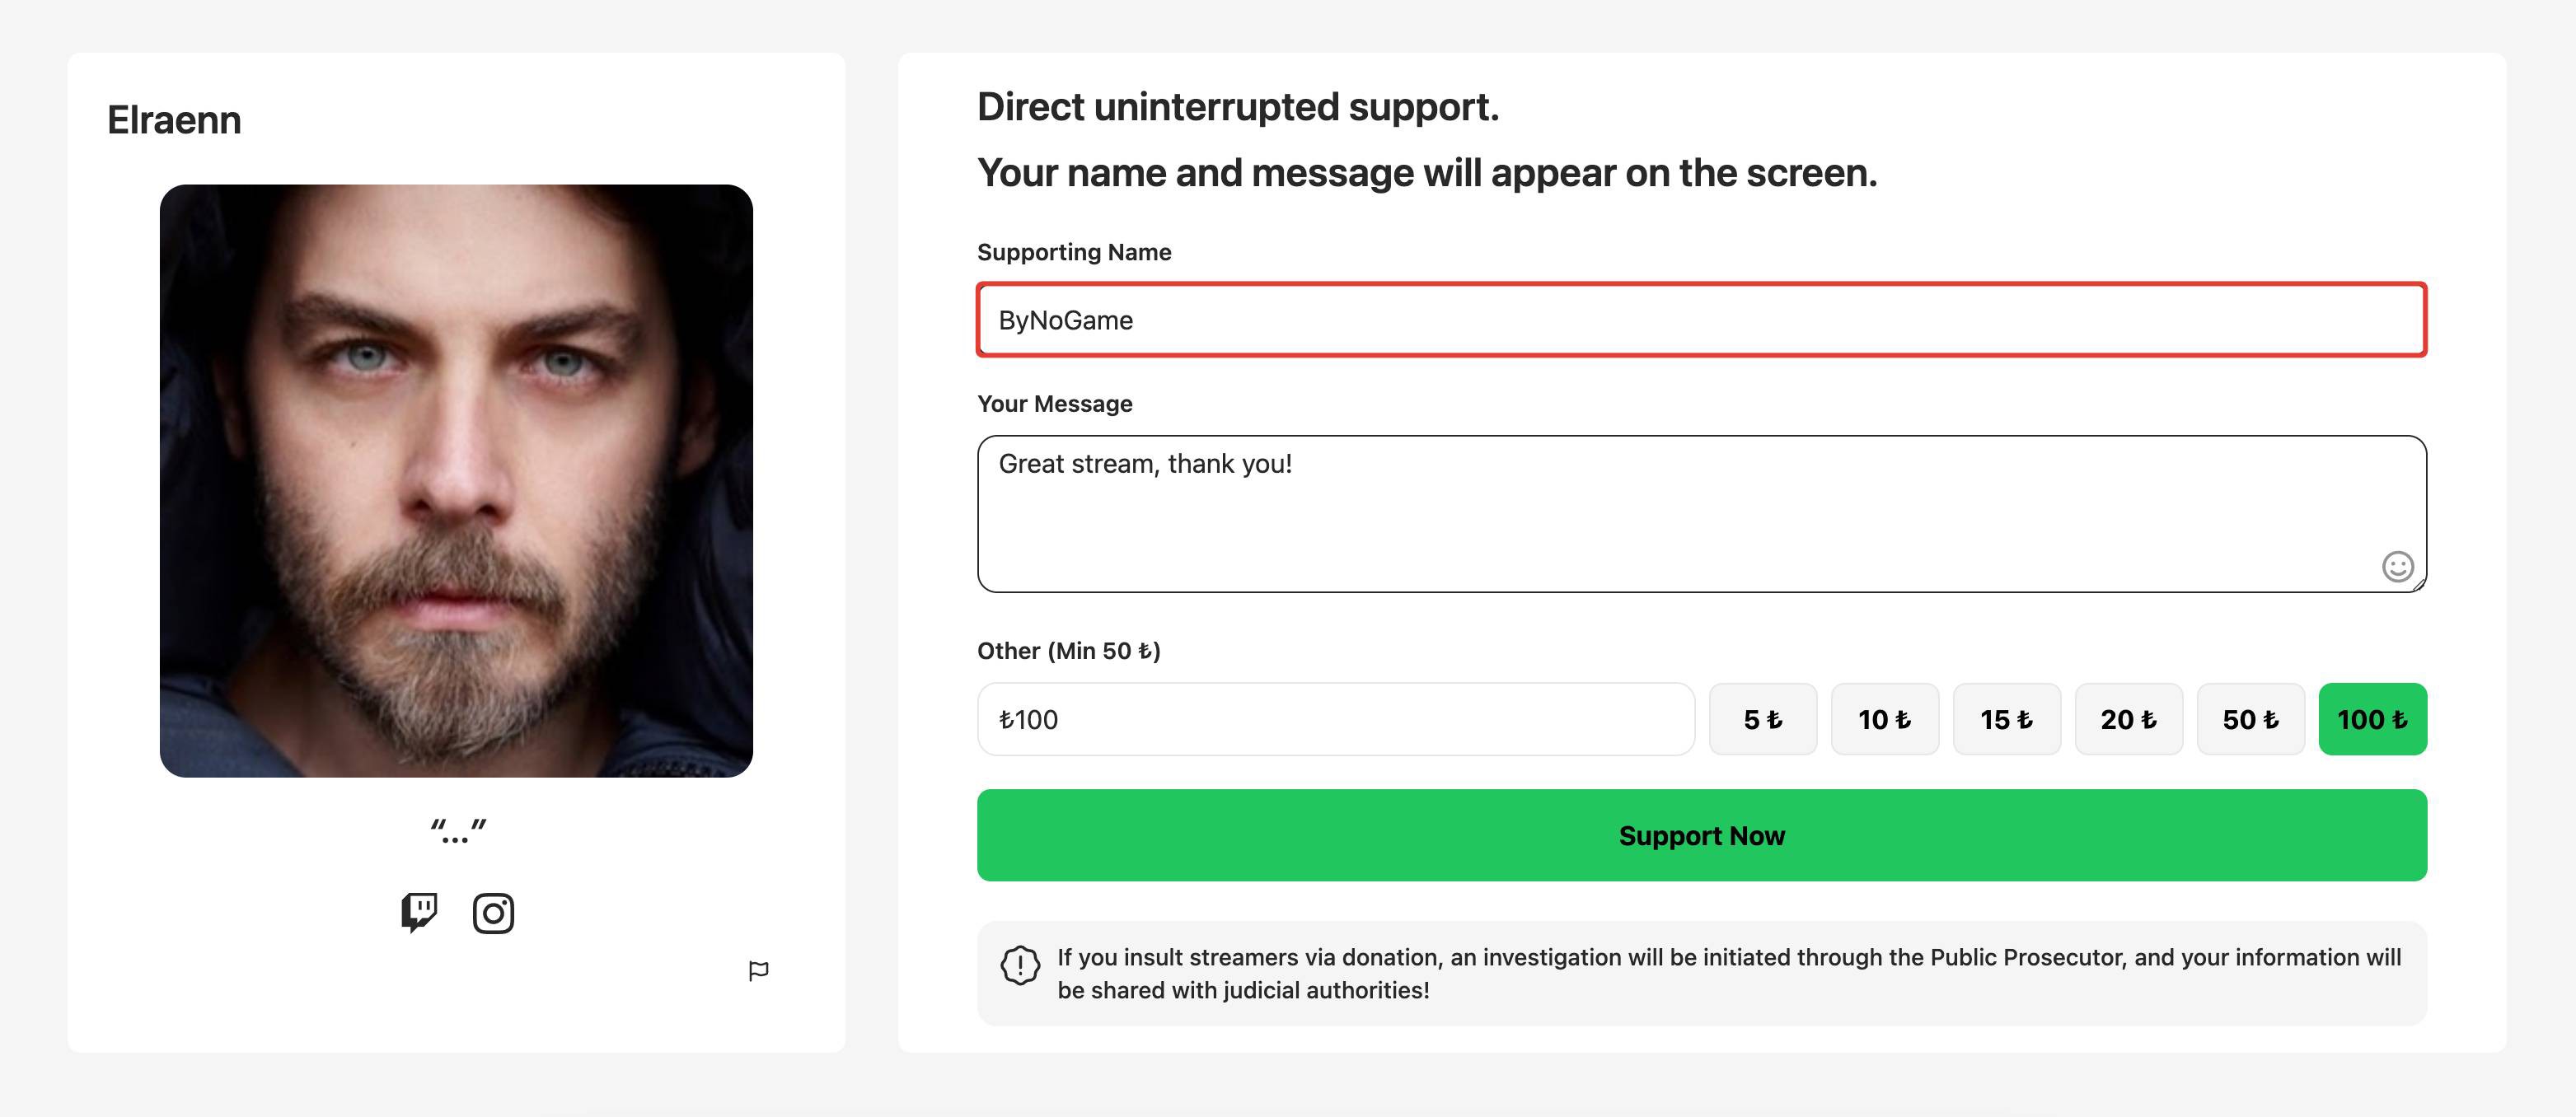The image size is (2576, 1117).
Task: Pick the 20 ₺ amount option
Action: 2129,719
